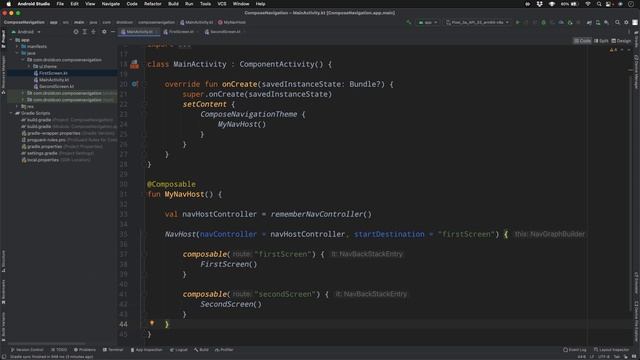Screen dimensions: 640x360
Task: Open the app run configuration dropdown
Action: 427,22
